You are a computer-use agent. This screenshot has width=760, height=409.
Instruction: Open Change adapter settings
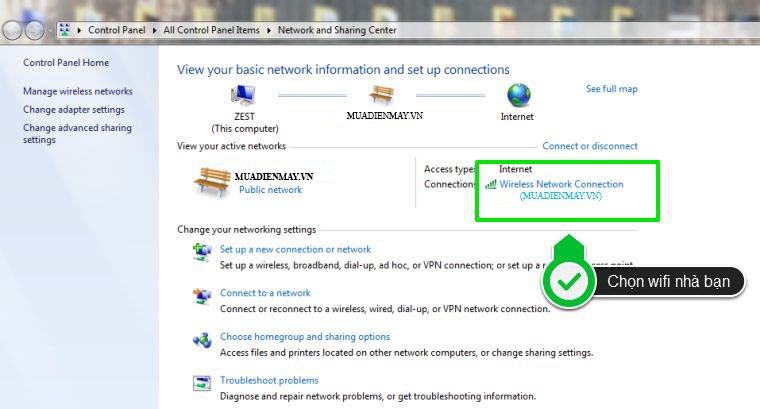[x=74, y=110]
